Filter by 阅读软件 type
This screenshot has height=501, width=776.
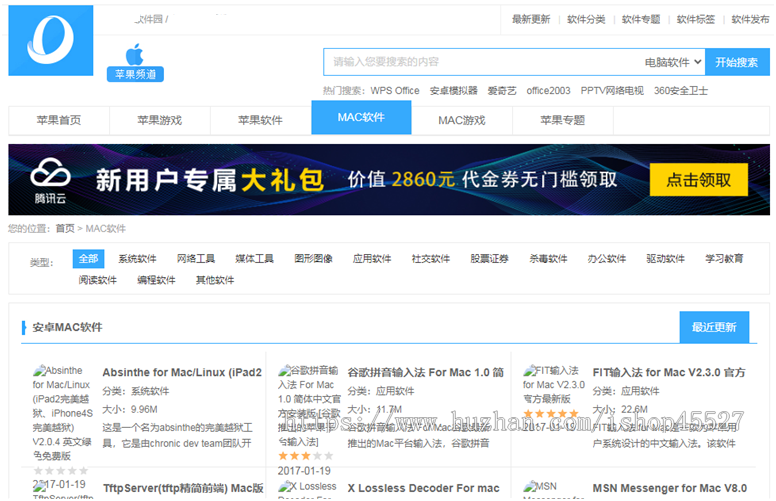97,280
